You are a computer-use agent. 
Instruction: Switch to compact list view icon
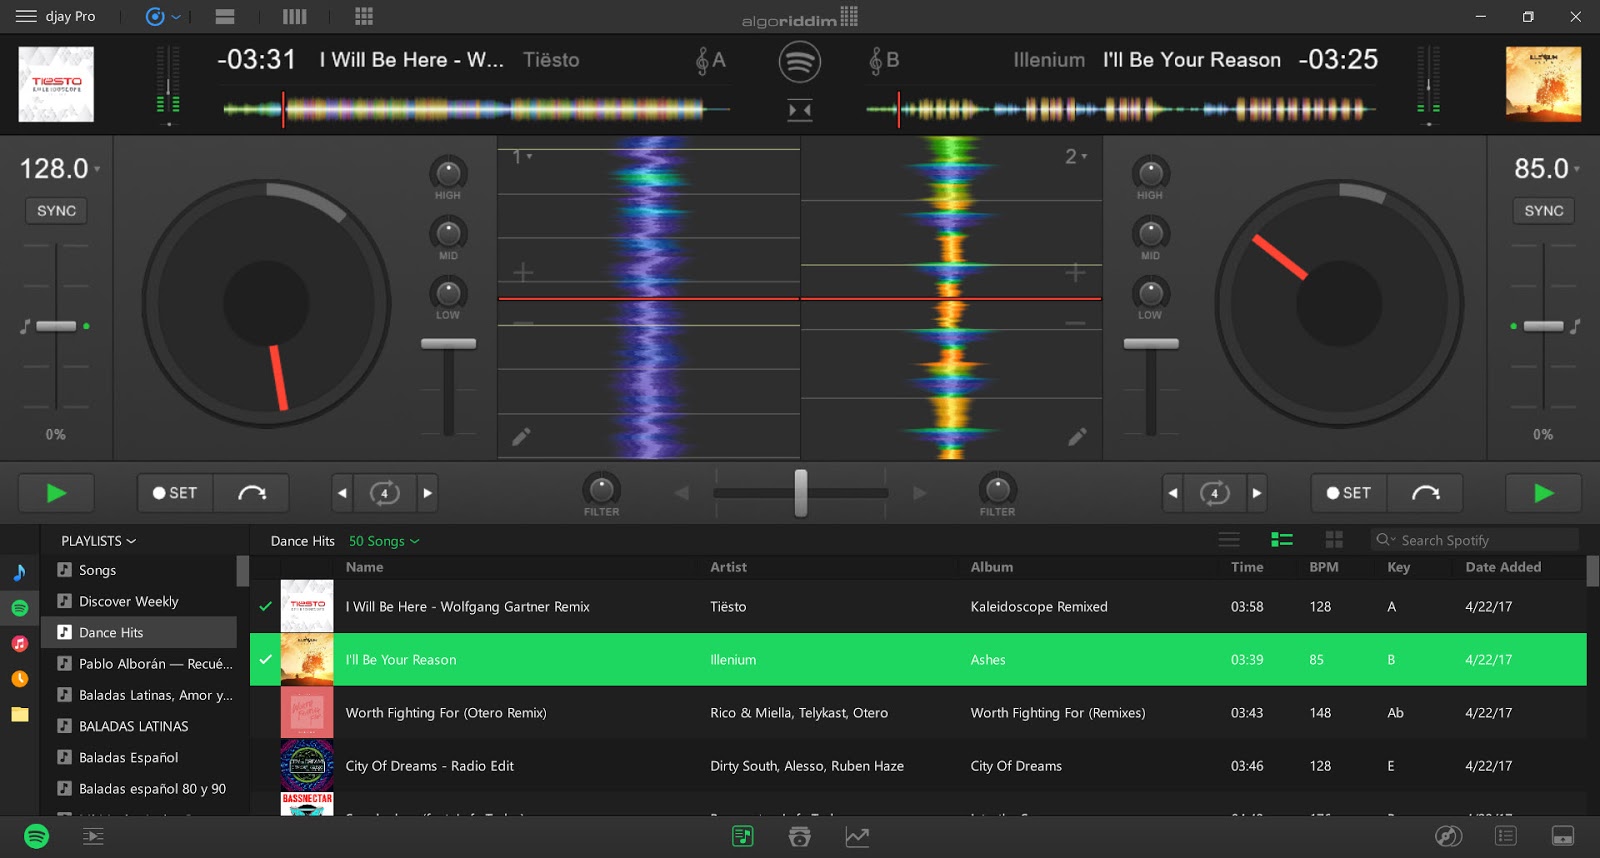coord(1229,540)
